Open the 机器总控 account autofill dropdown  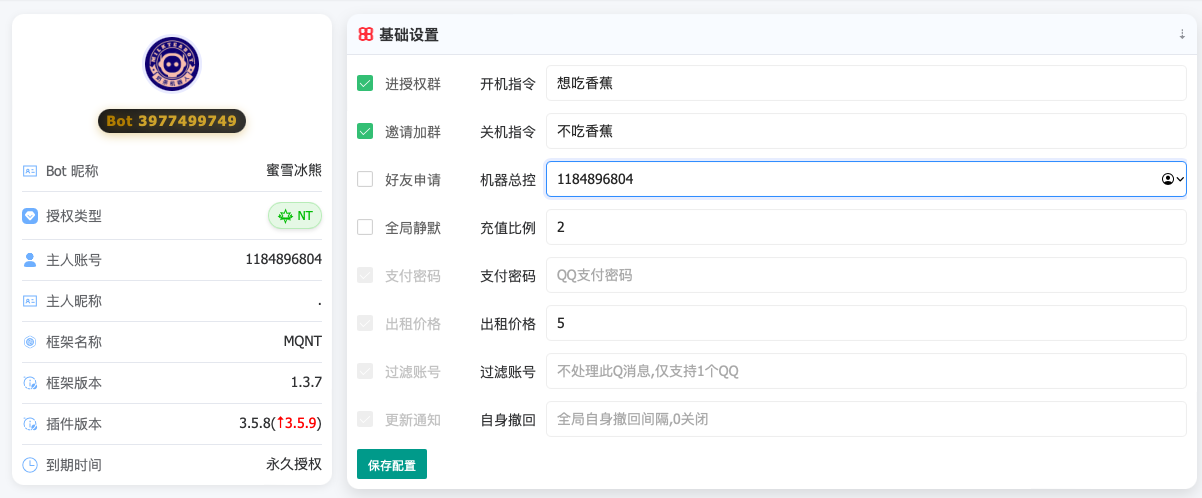pos(1173,180)
